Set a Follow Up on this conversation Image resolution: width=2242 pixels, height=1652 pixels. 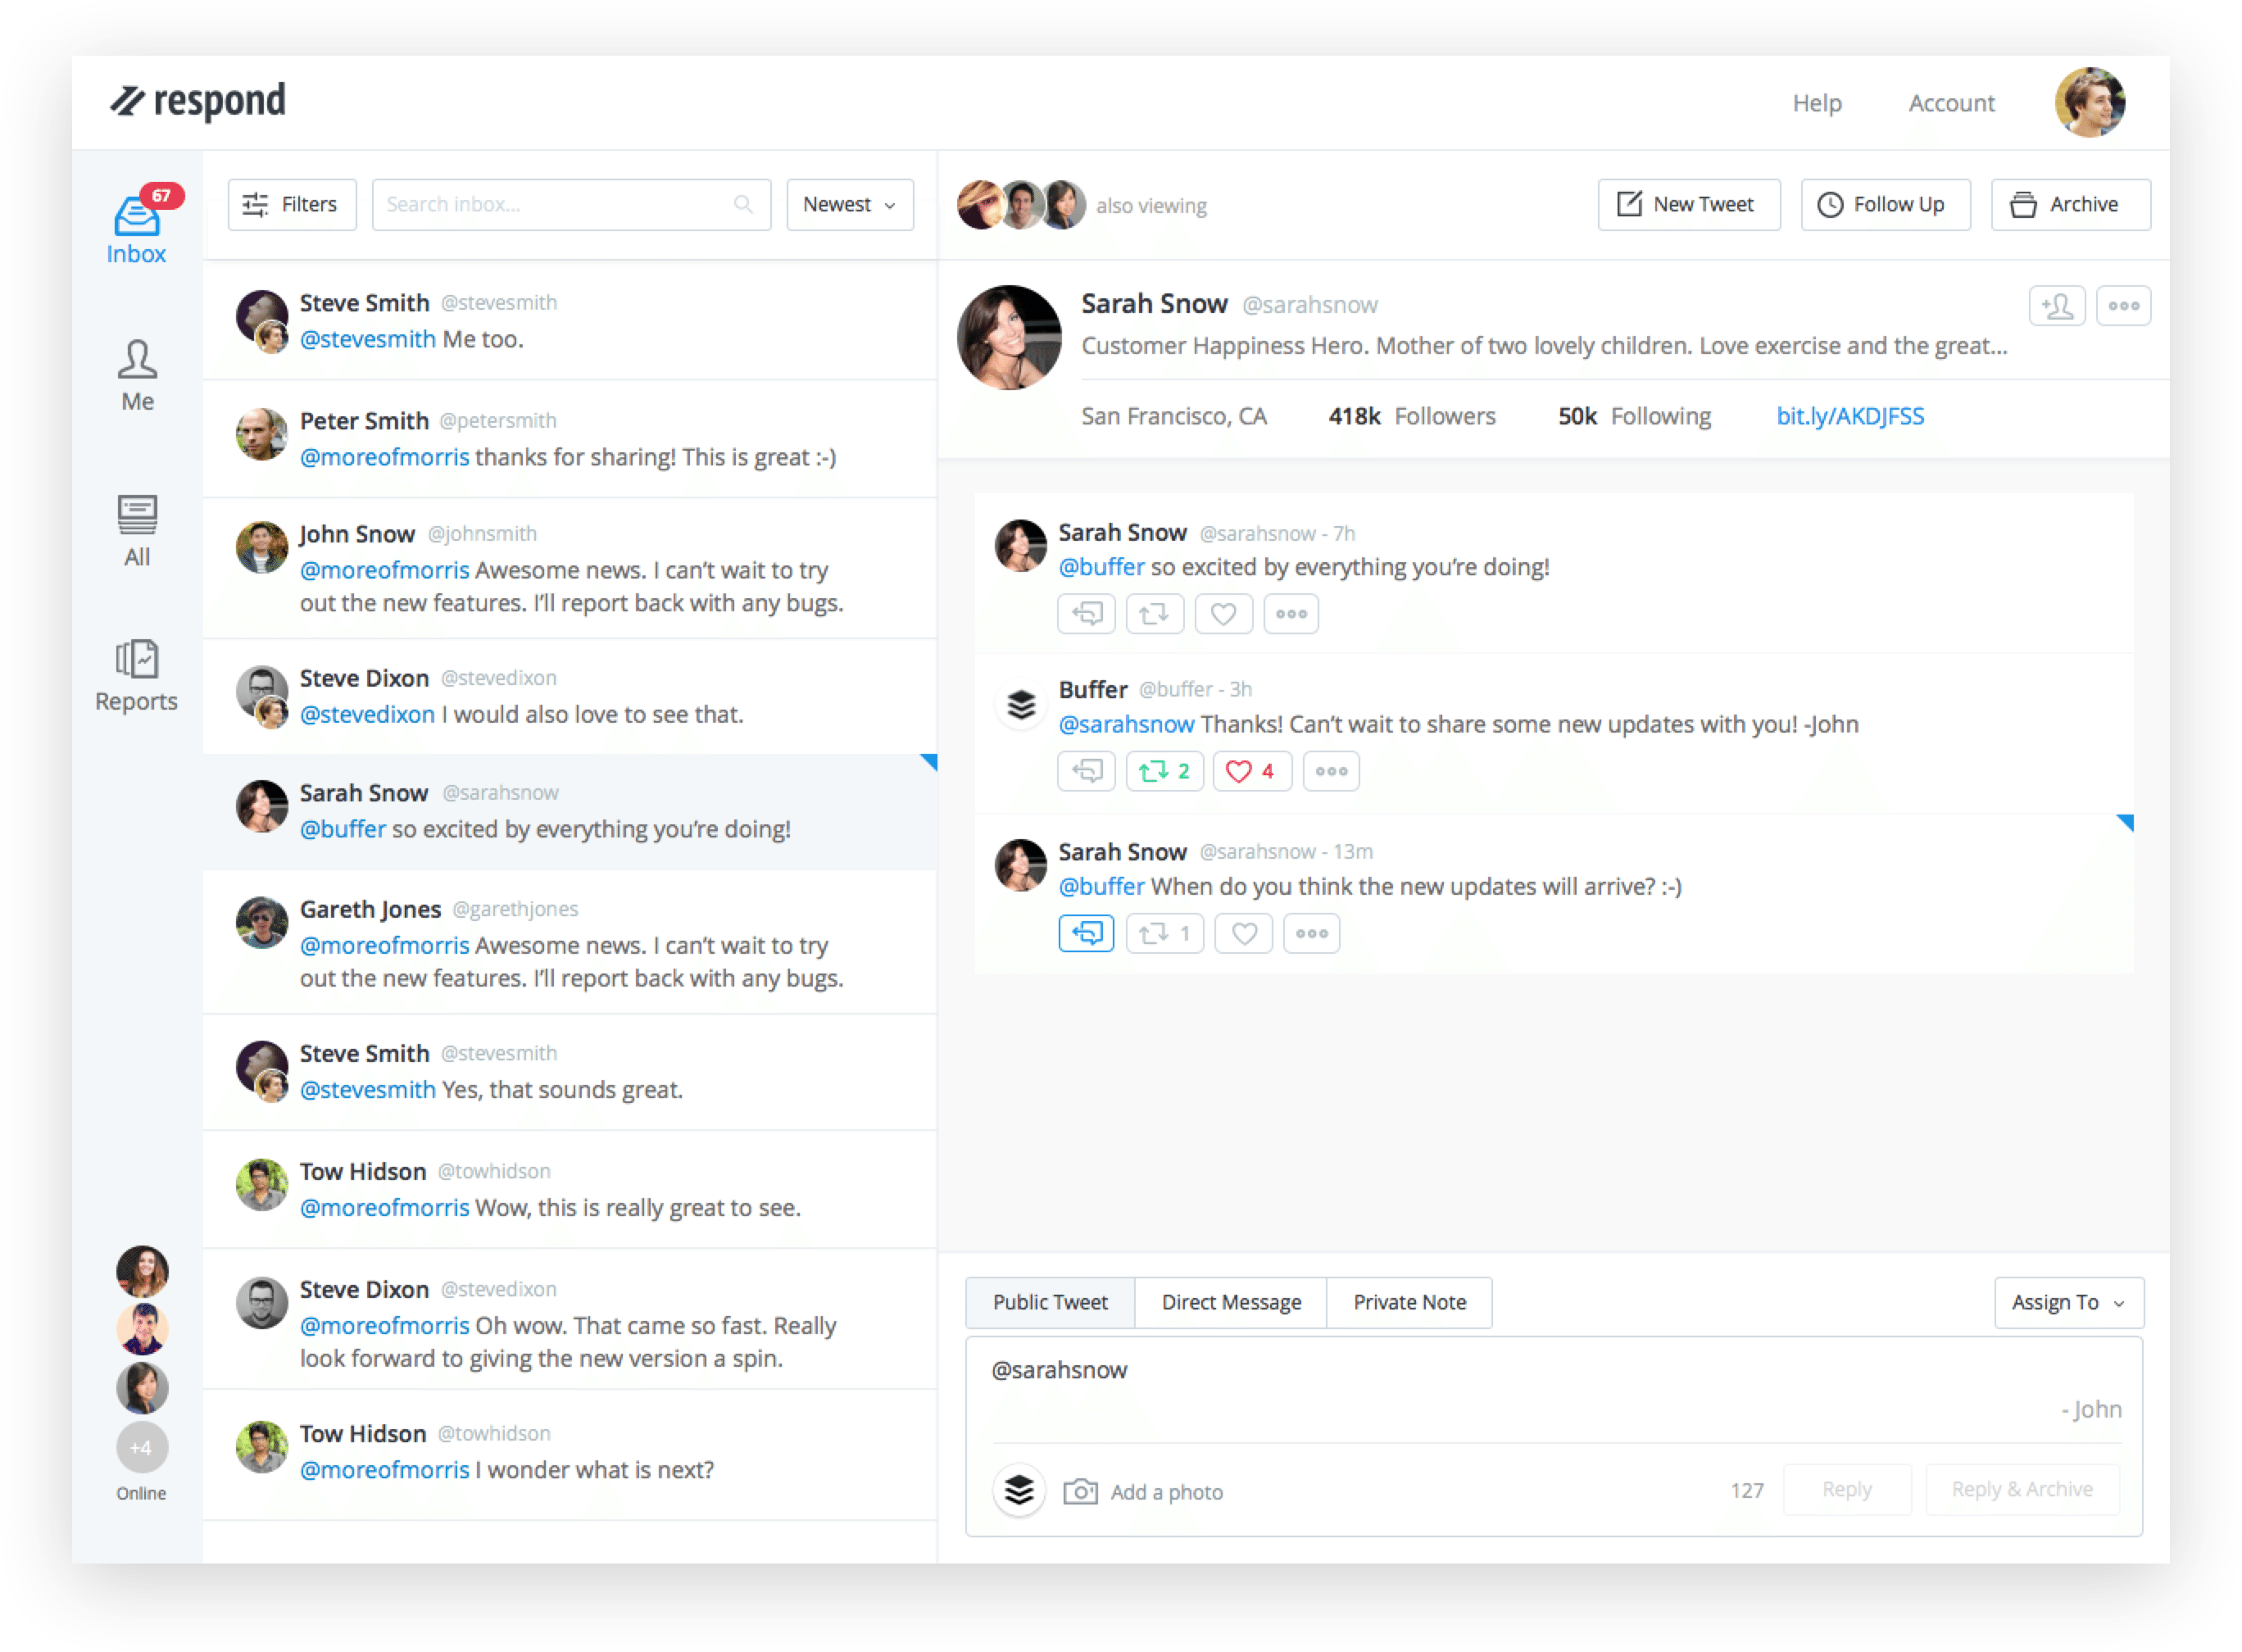coord(1884,204)
